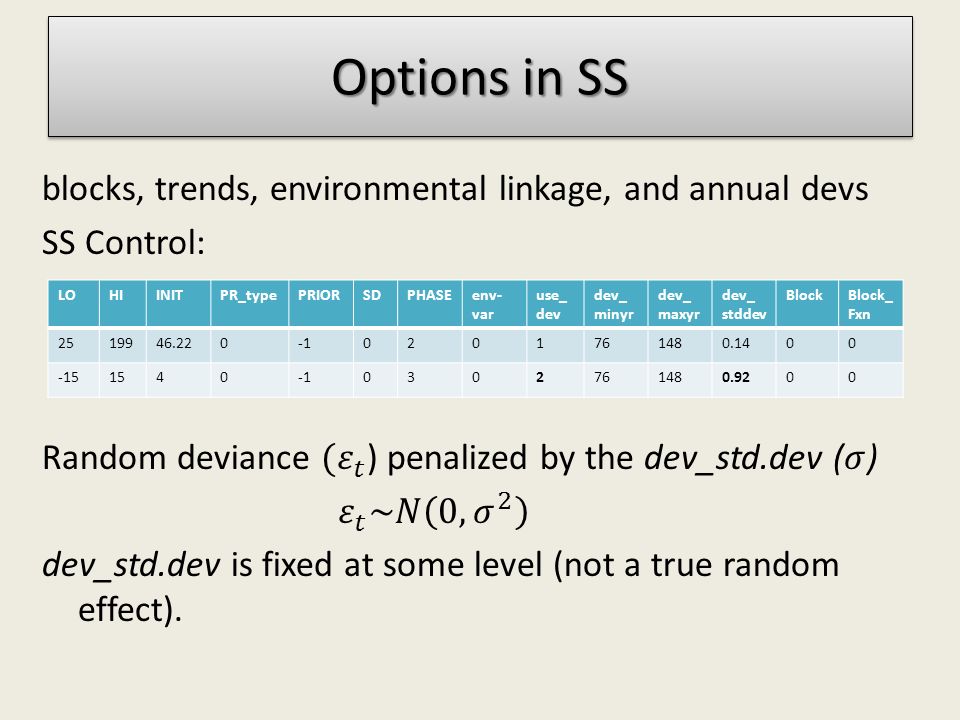This screenshot has height=720, width=960.
Task: Click the dev_stddev column header
Action: point(743,304)
